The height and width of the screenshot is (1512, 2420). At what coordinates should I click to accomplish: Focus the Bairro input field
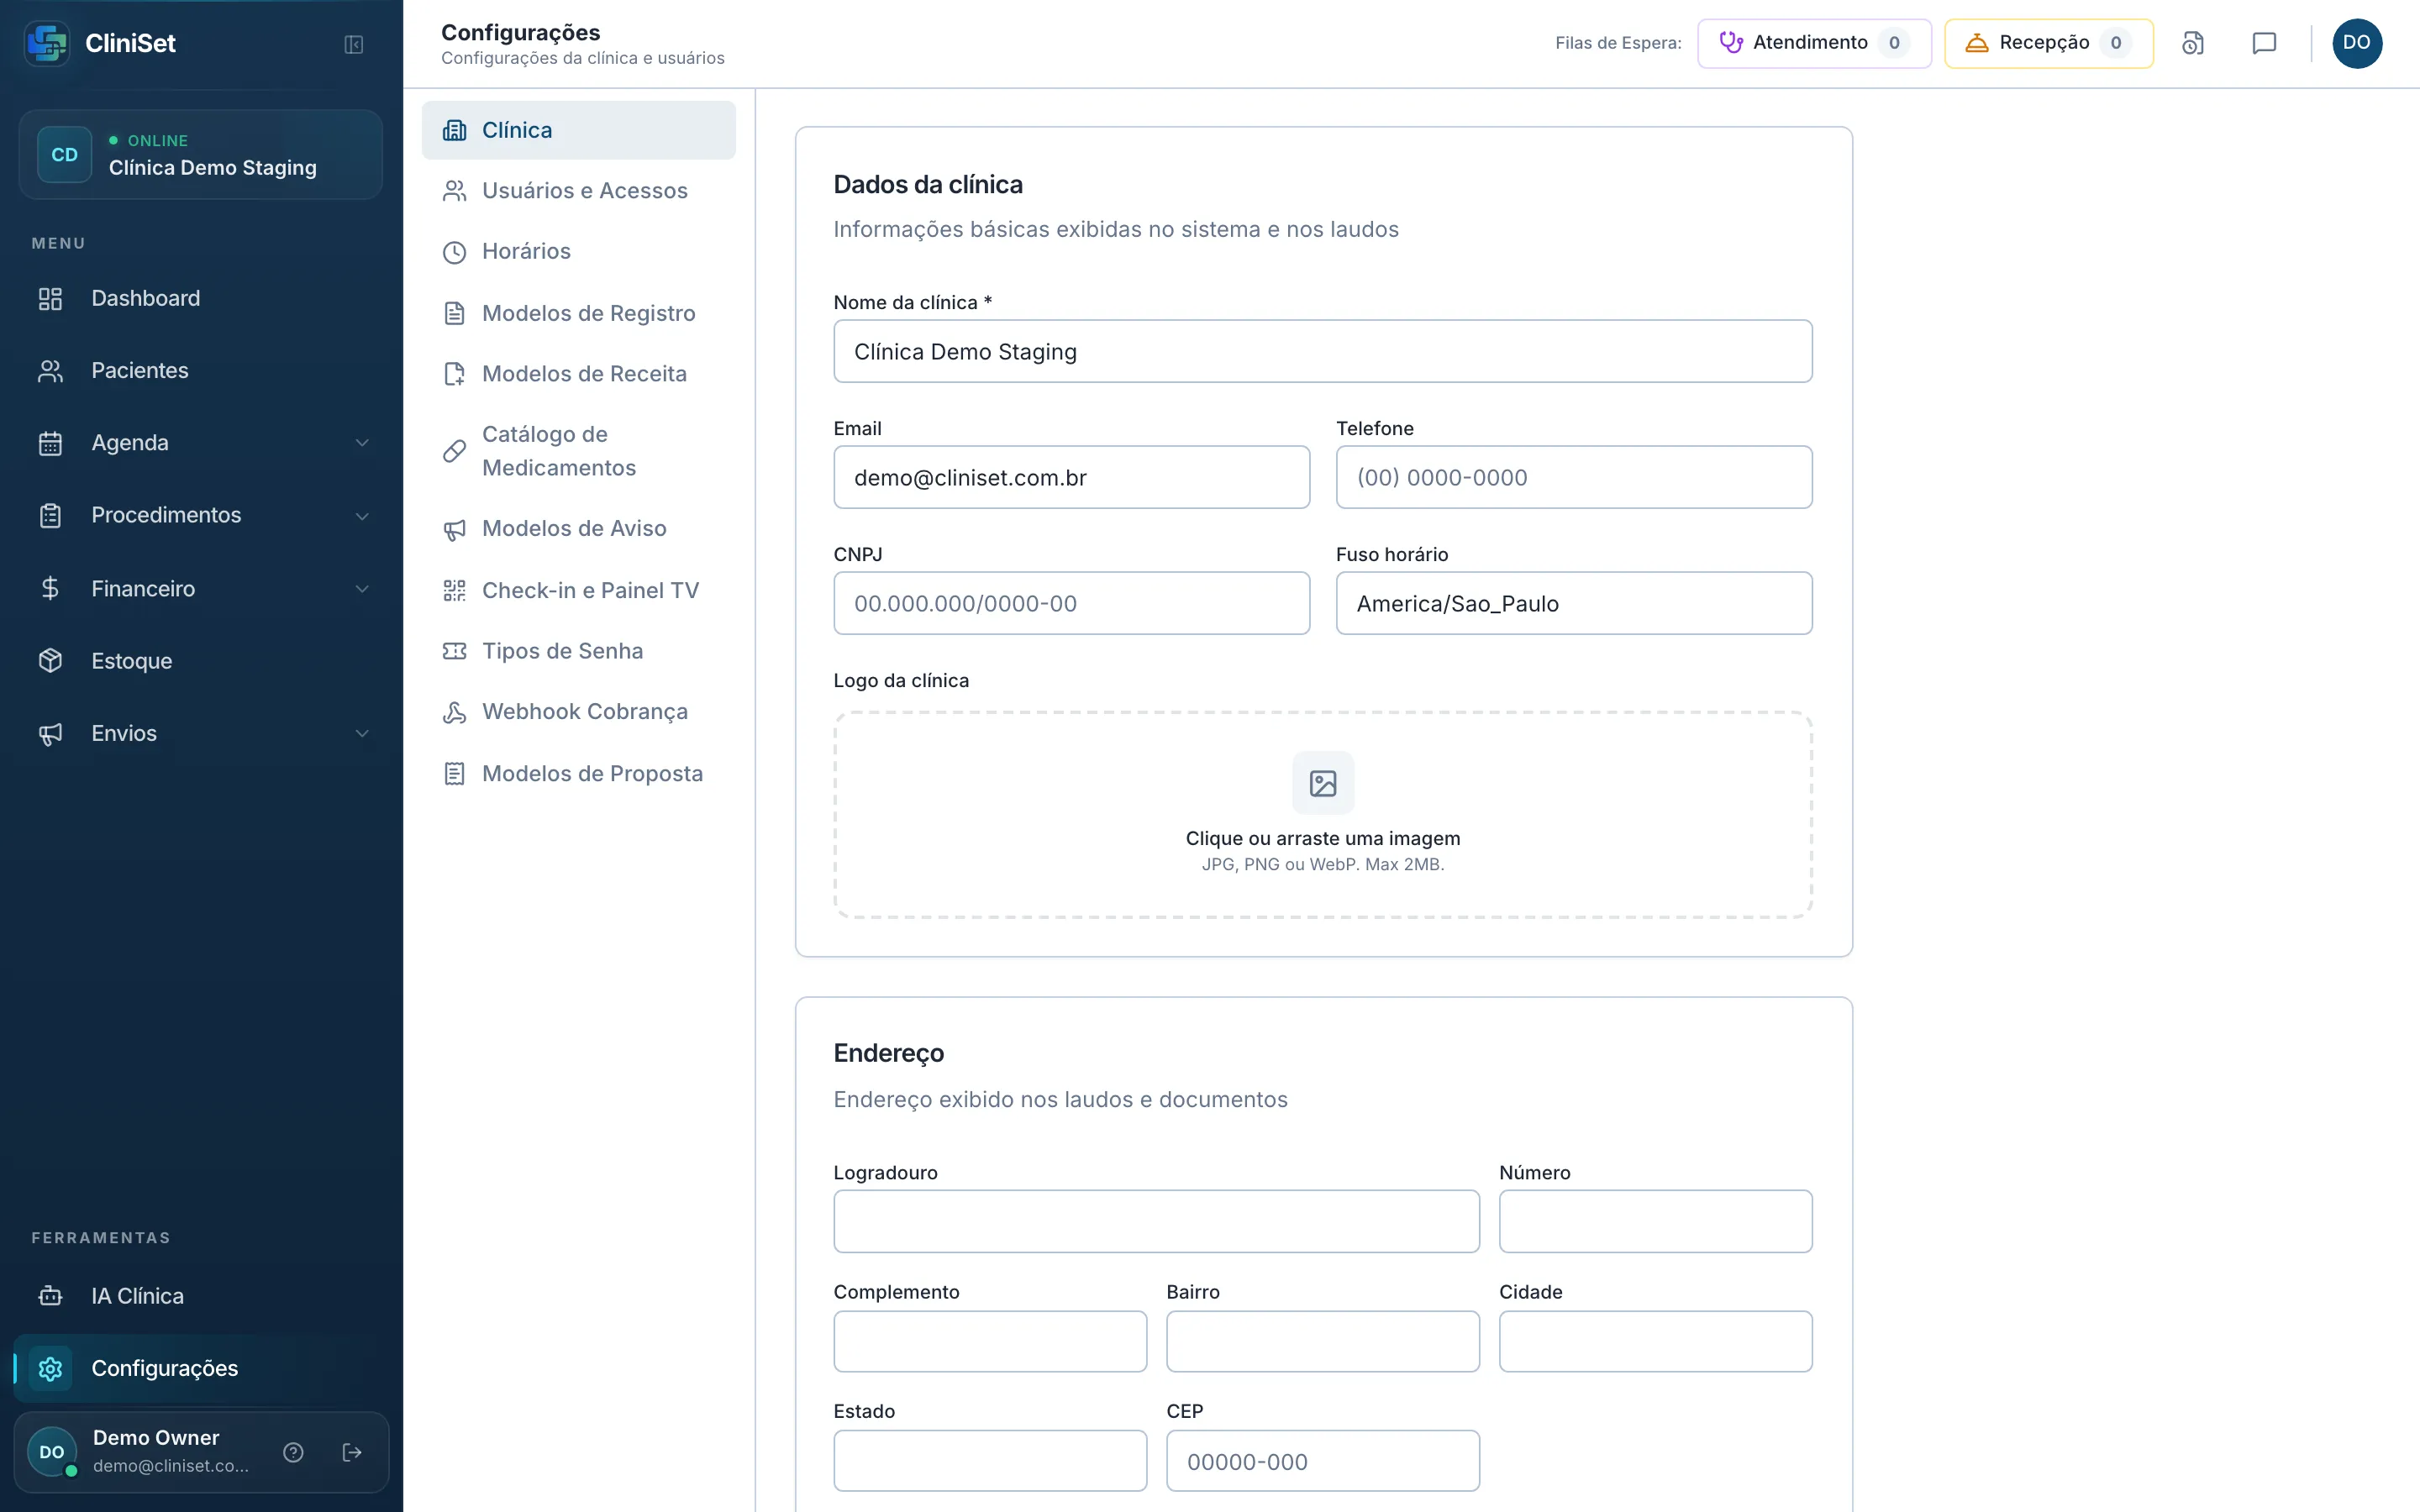click(1322, 1341)
